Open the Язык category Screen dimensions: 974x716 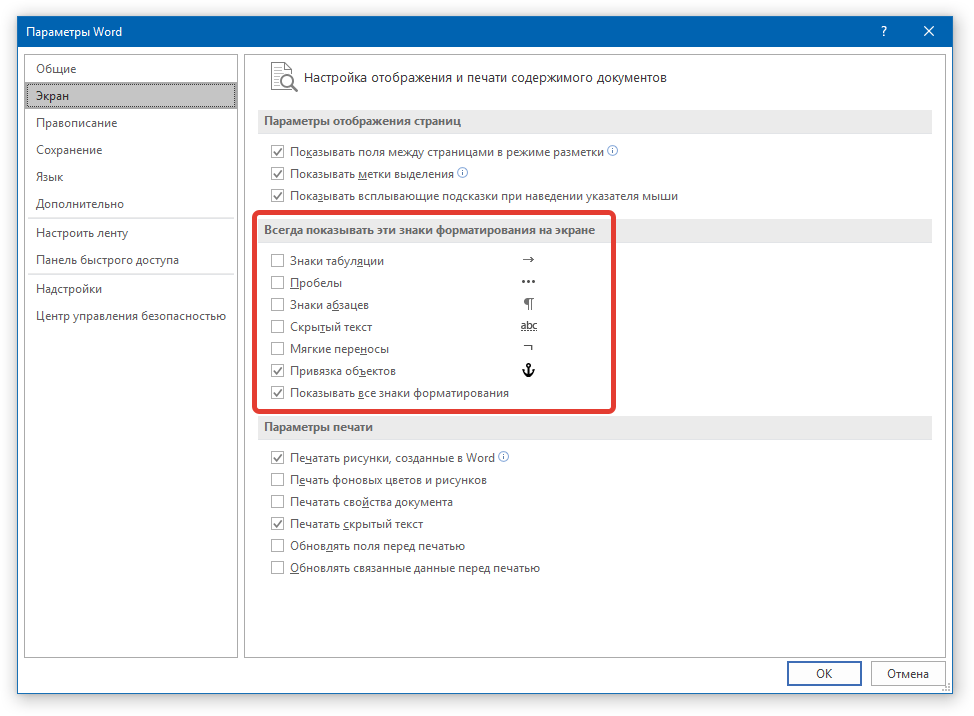click(x=131, y=177)
